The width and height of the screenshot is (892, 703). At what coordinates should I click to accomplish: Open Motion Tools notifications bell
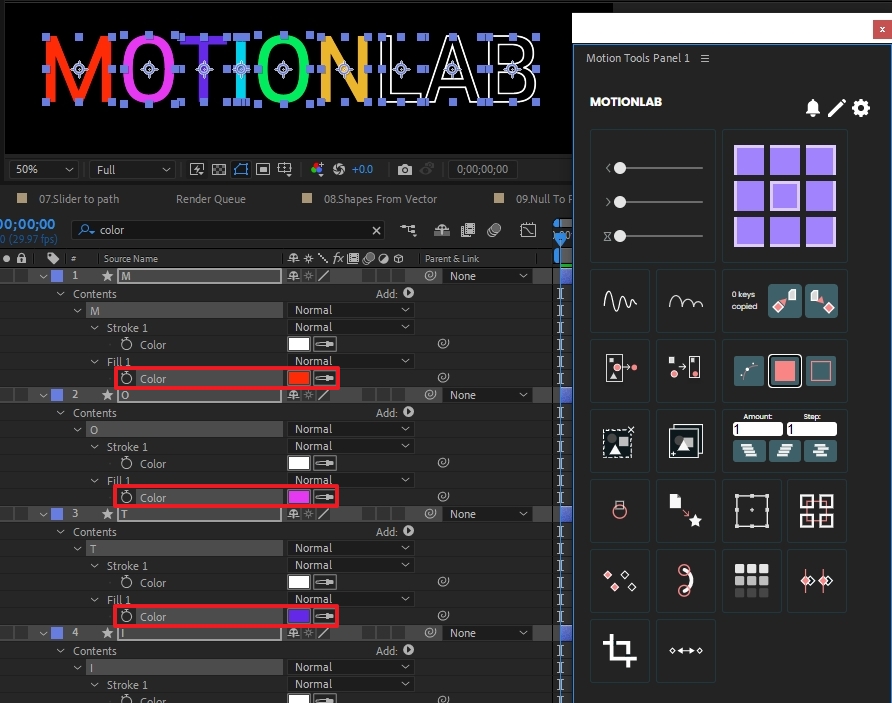pos(812,107)
